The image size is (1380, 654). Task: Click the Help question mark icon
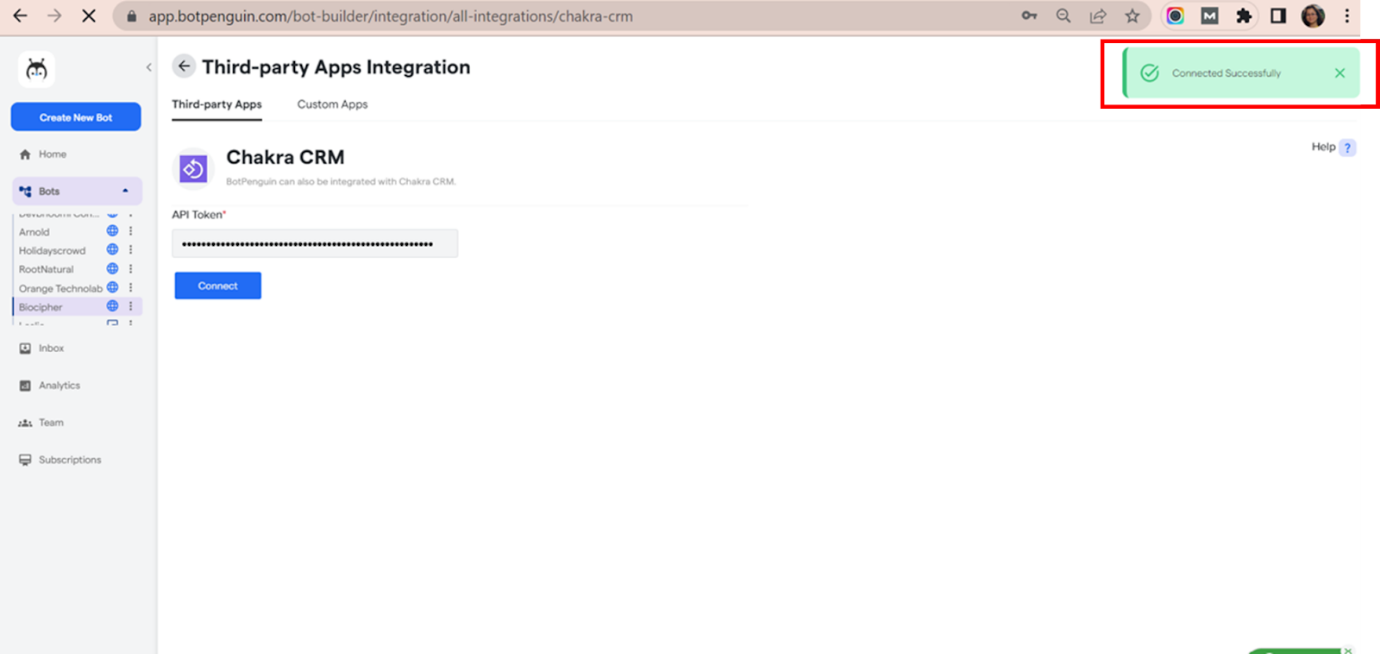[x=1347, y=148]
